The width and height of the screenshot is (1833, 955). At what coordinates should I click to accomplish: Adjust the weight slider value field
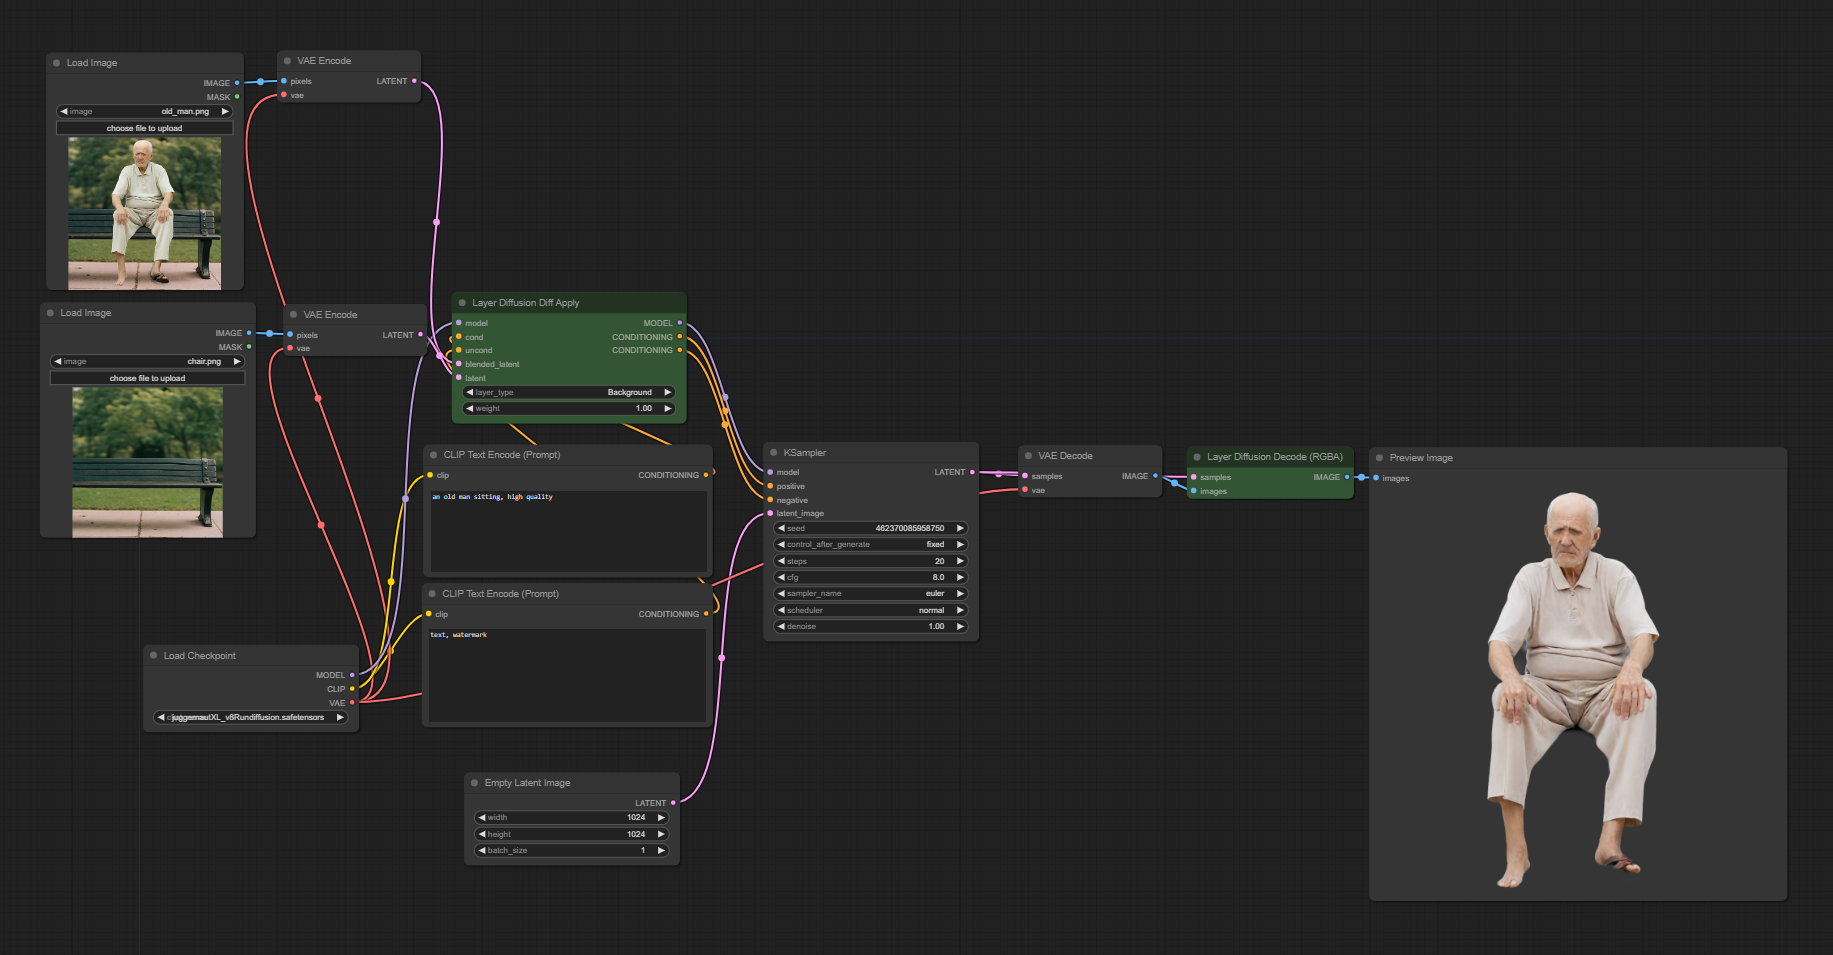coord(568,409)
